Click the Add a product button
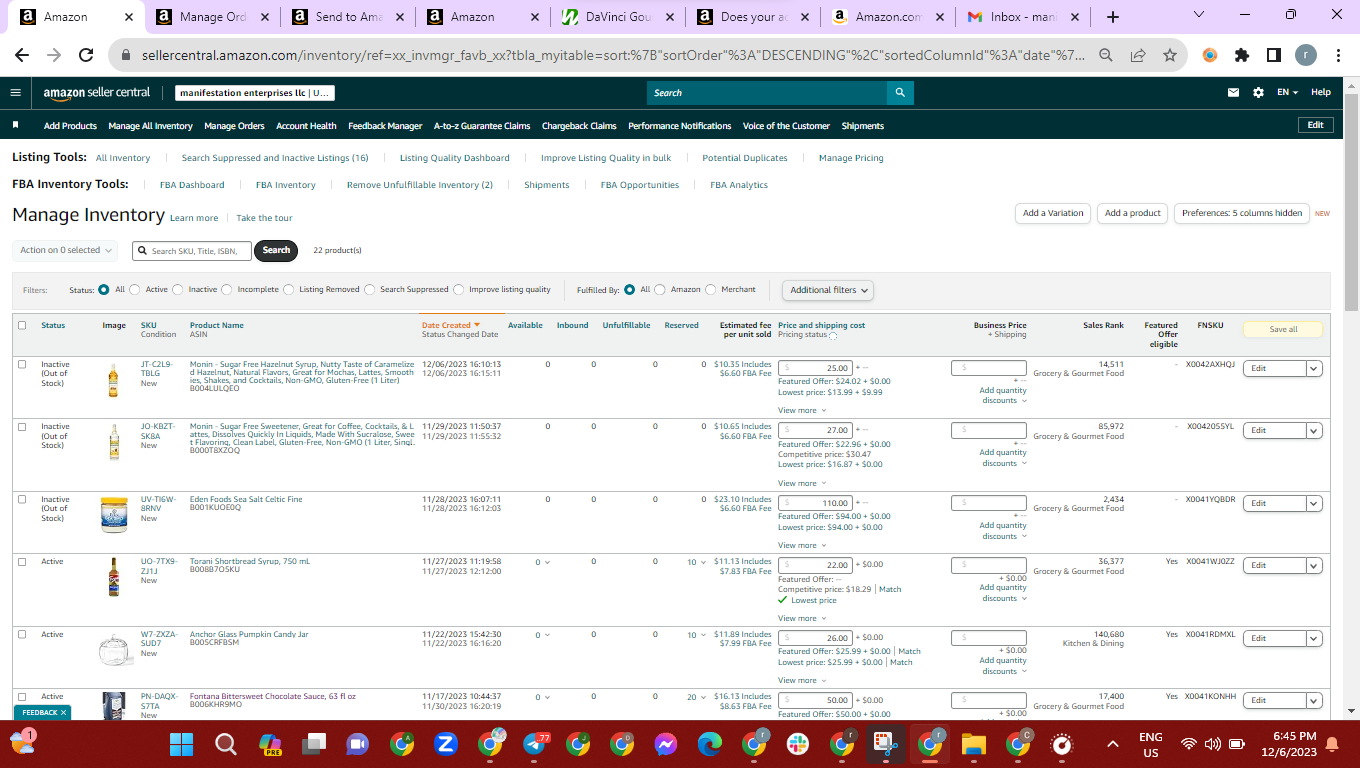The image size is (1360, 768). point(1133,213)
